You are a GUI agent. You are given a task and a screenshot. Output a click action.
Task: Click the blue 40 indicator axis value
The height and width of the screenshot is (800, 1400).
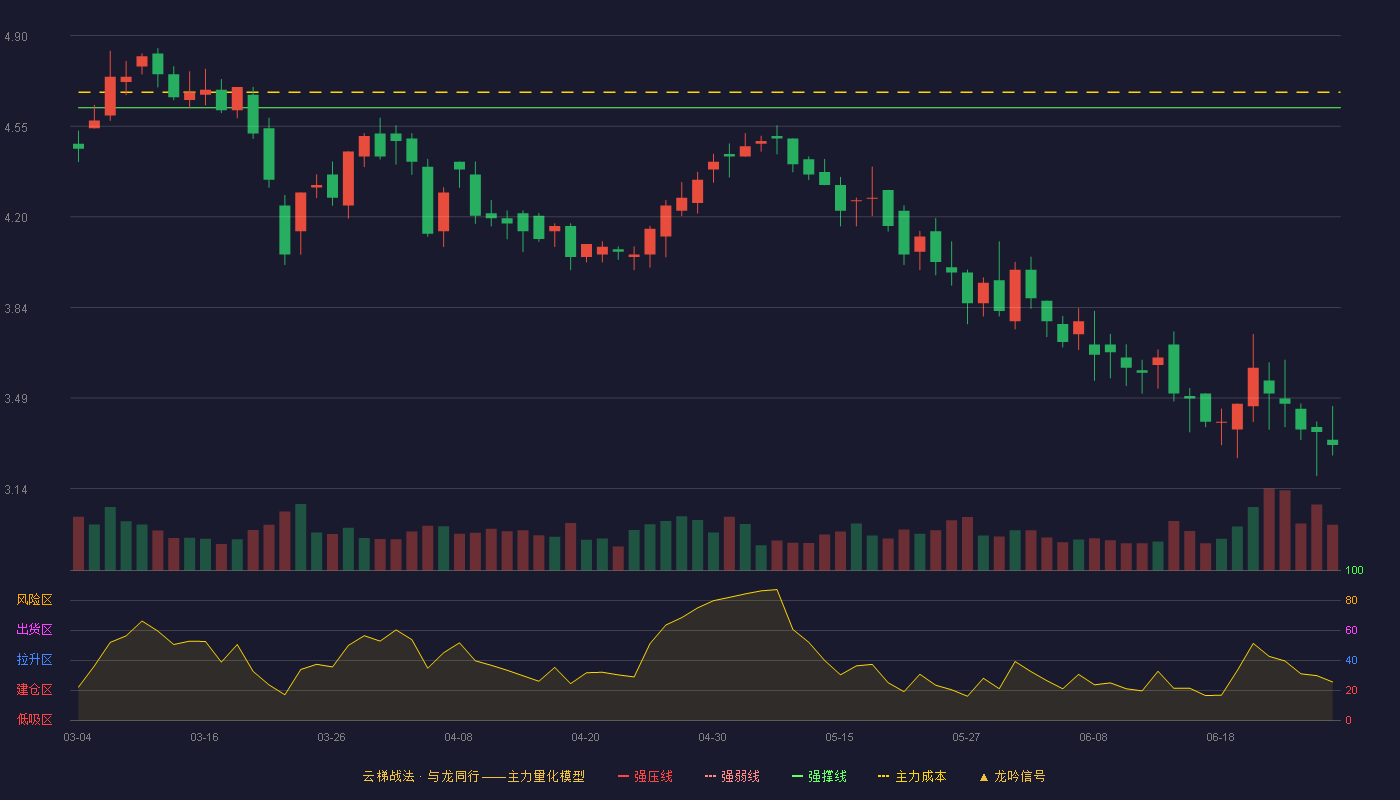tap(1351, 660)
